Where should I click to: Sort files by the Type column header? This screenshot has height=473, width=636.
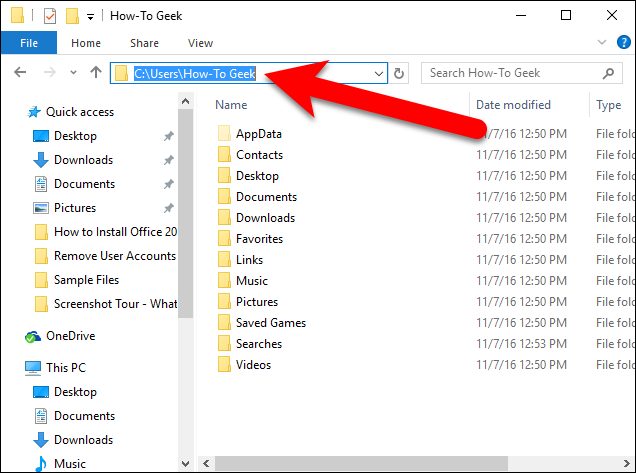(608, 105)
